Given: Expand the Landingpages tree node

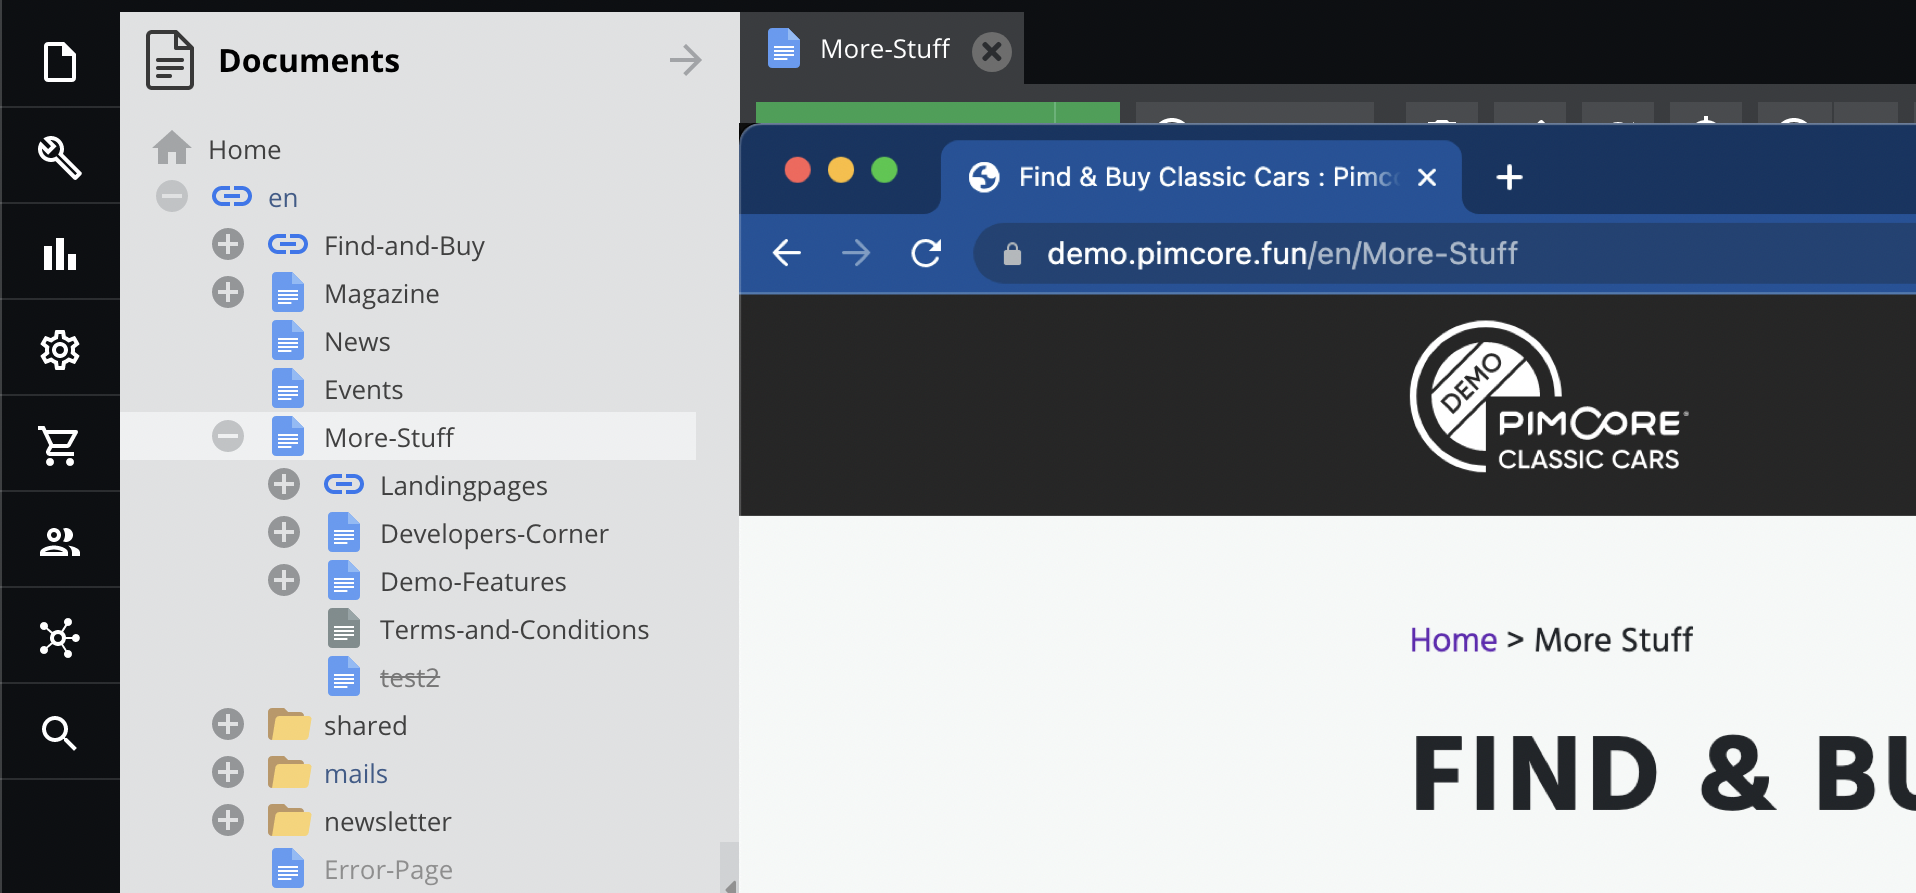Looking at the screenshot, I should click(x=284, y=485).
